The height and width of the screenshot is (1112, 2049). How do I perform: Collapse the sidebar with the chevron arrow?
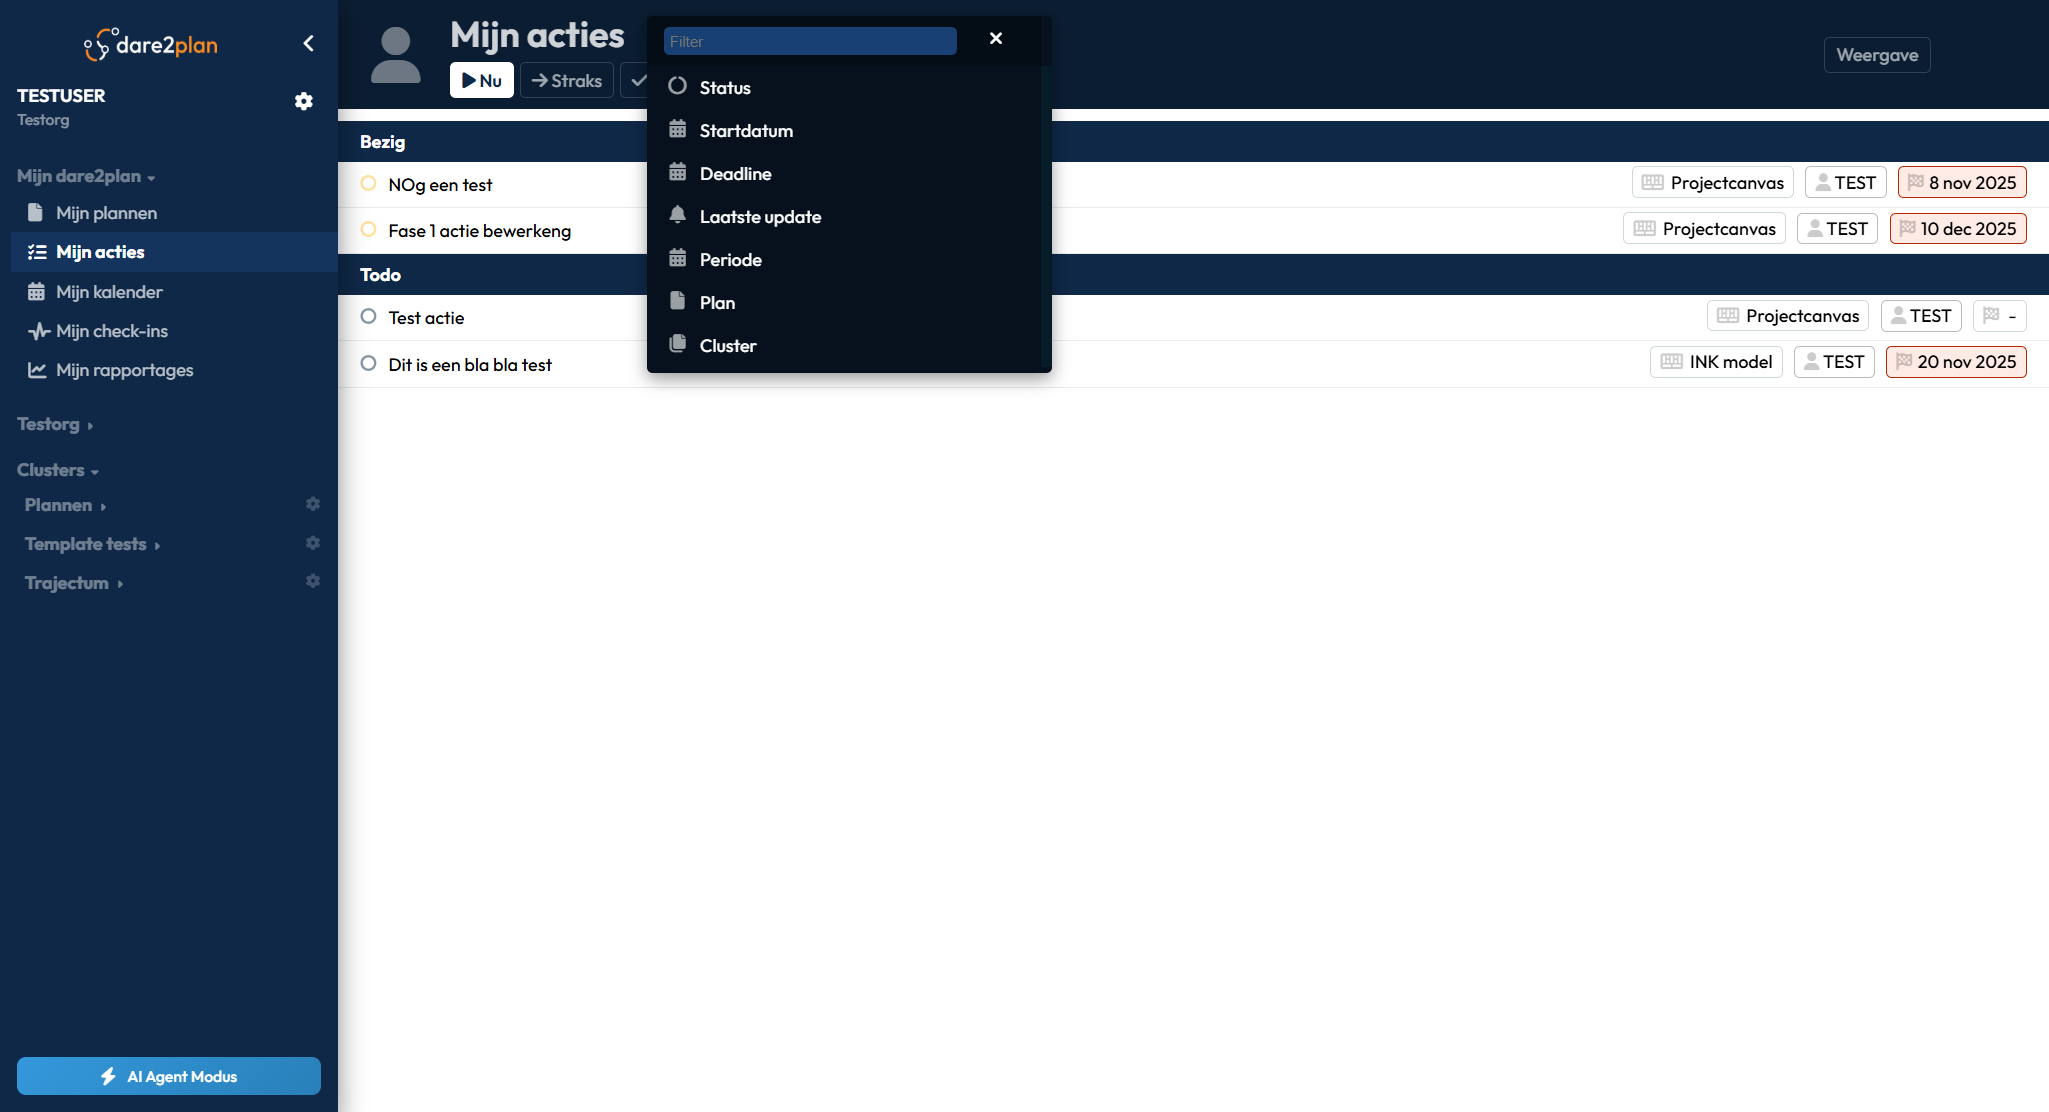[x=308, y=43]
